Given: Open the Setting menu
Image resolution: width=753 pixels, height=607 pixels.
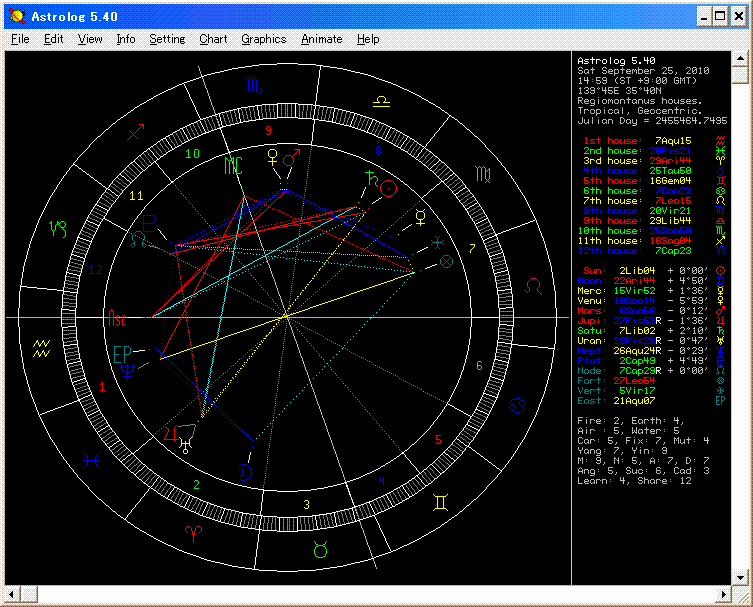Looking at the screenshot, I should coord(167,39).
